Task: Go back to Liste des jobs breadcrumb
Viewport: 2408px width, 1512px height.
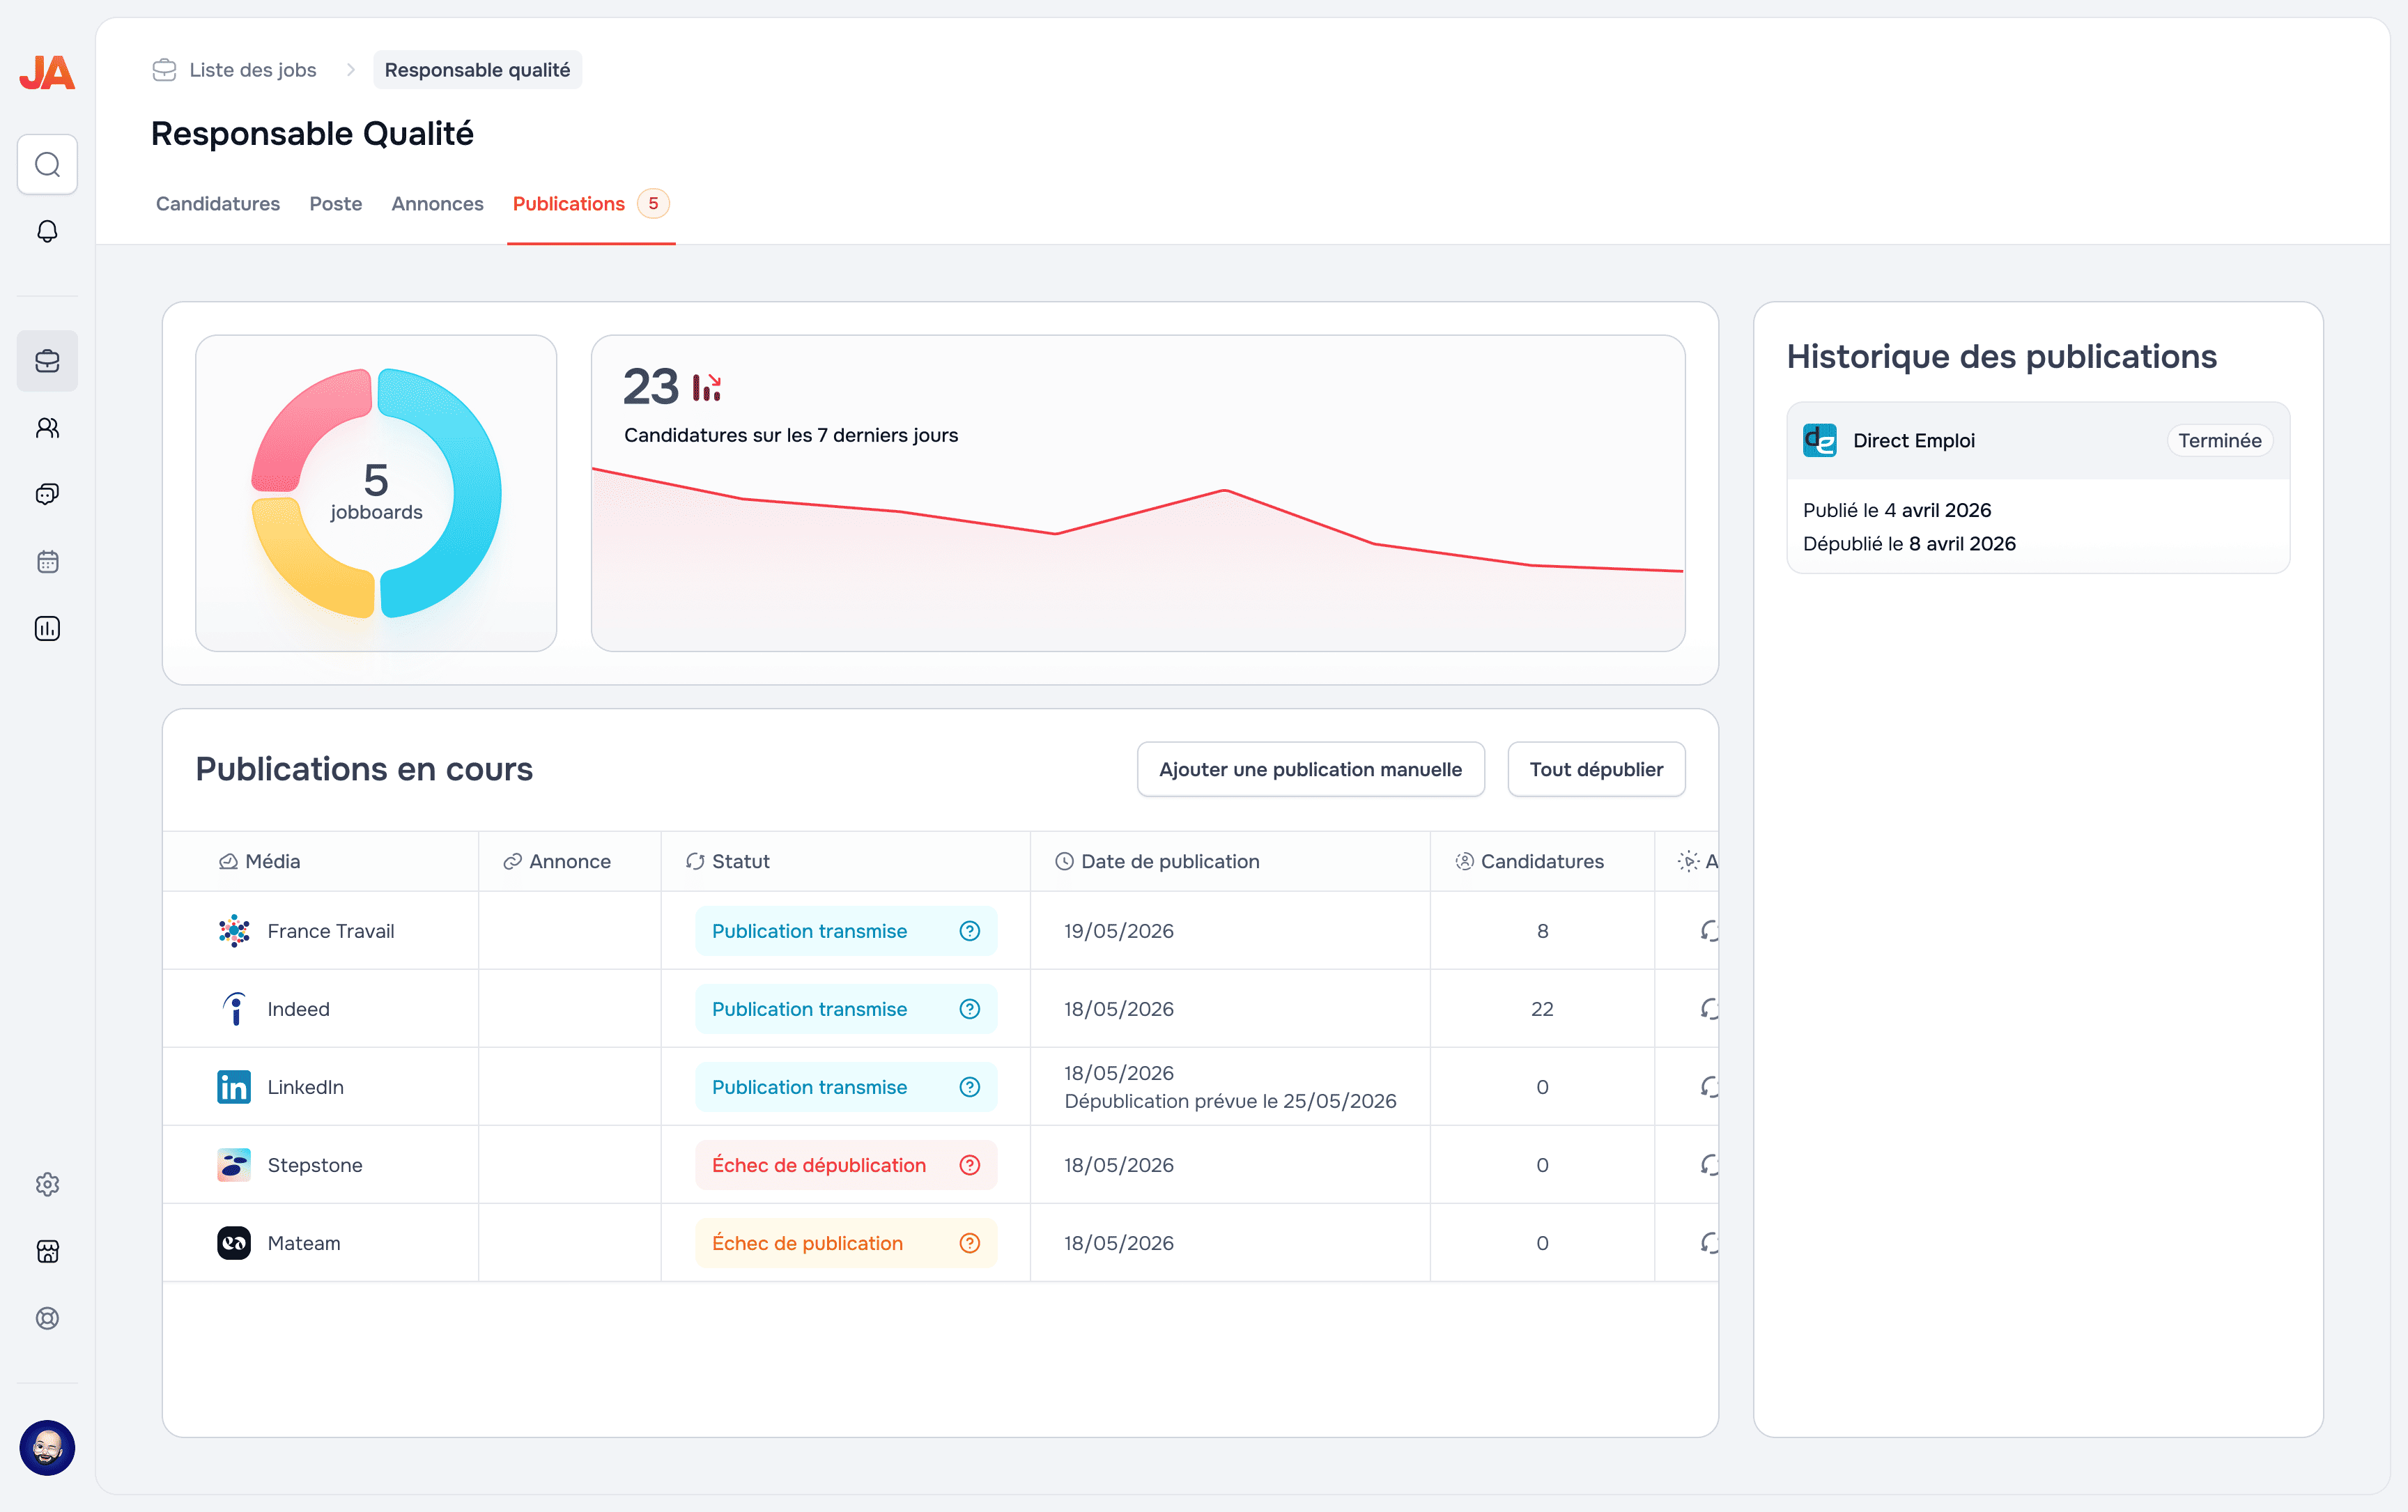Action: tap(252, 70)
